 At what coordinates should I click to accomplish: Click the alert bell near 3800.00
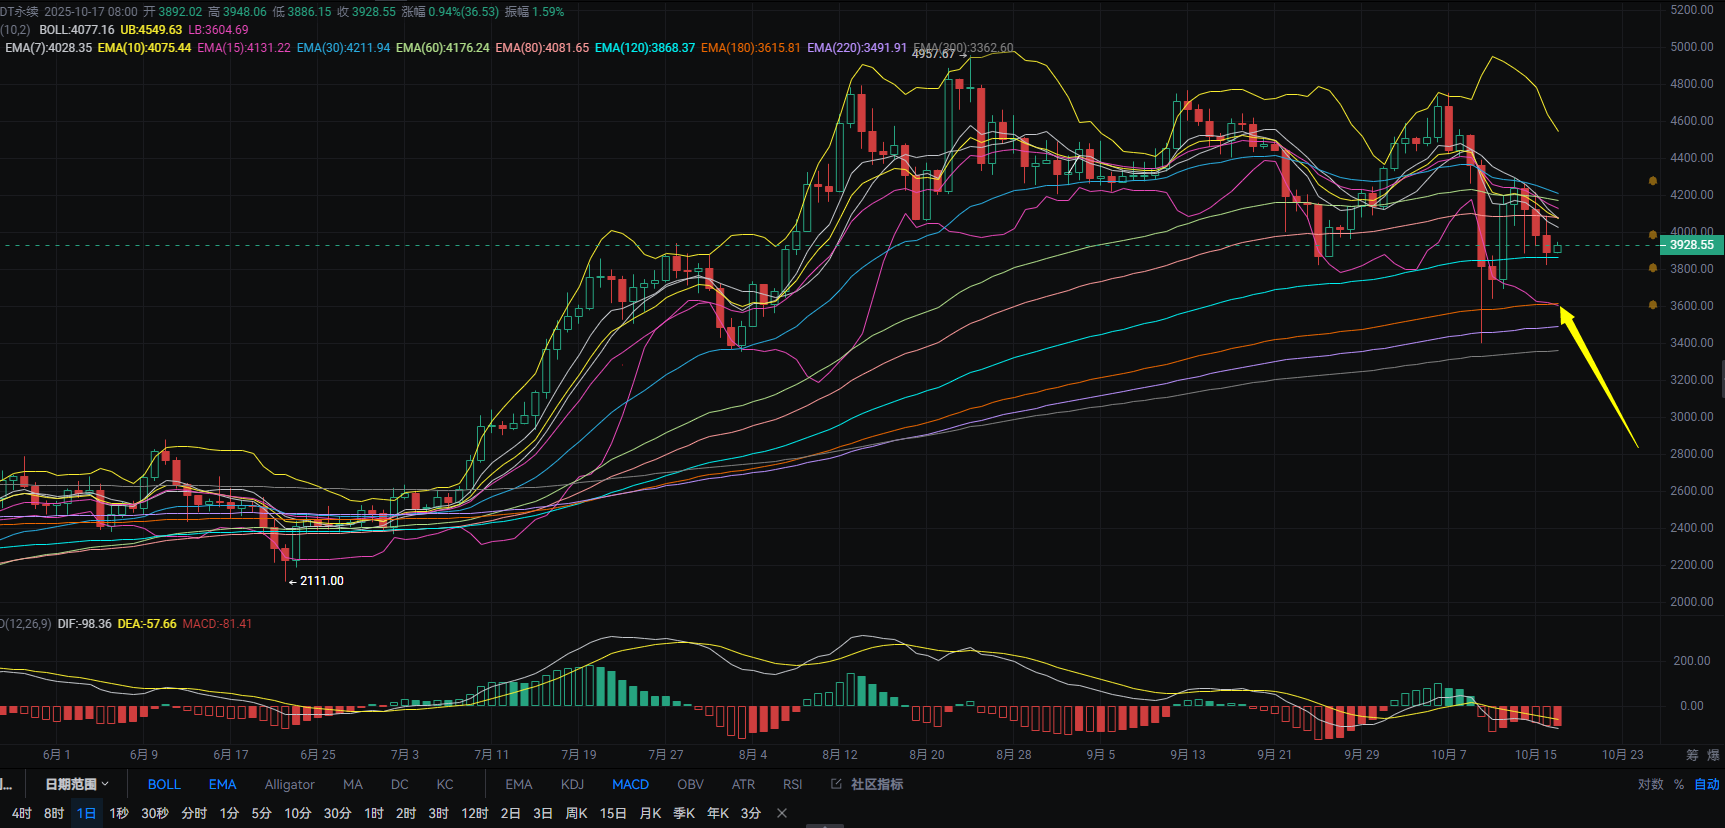coord(1653,268)
